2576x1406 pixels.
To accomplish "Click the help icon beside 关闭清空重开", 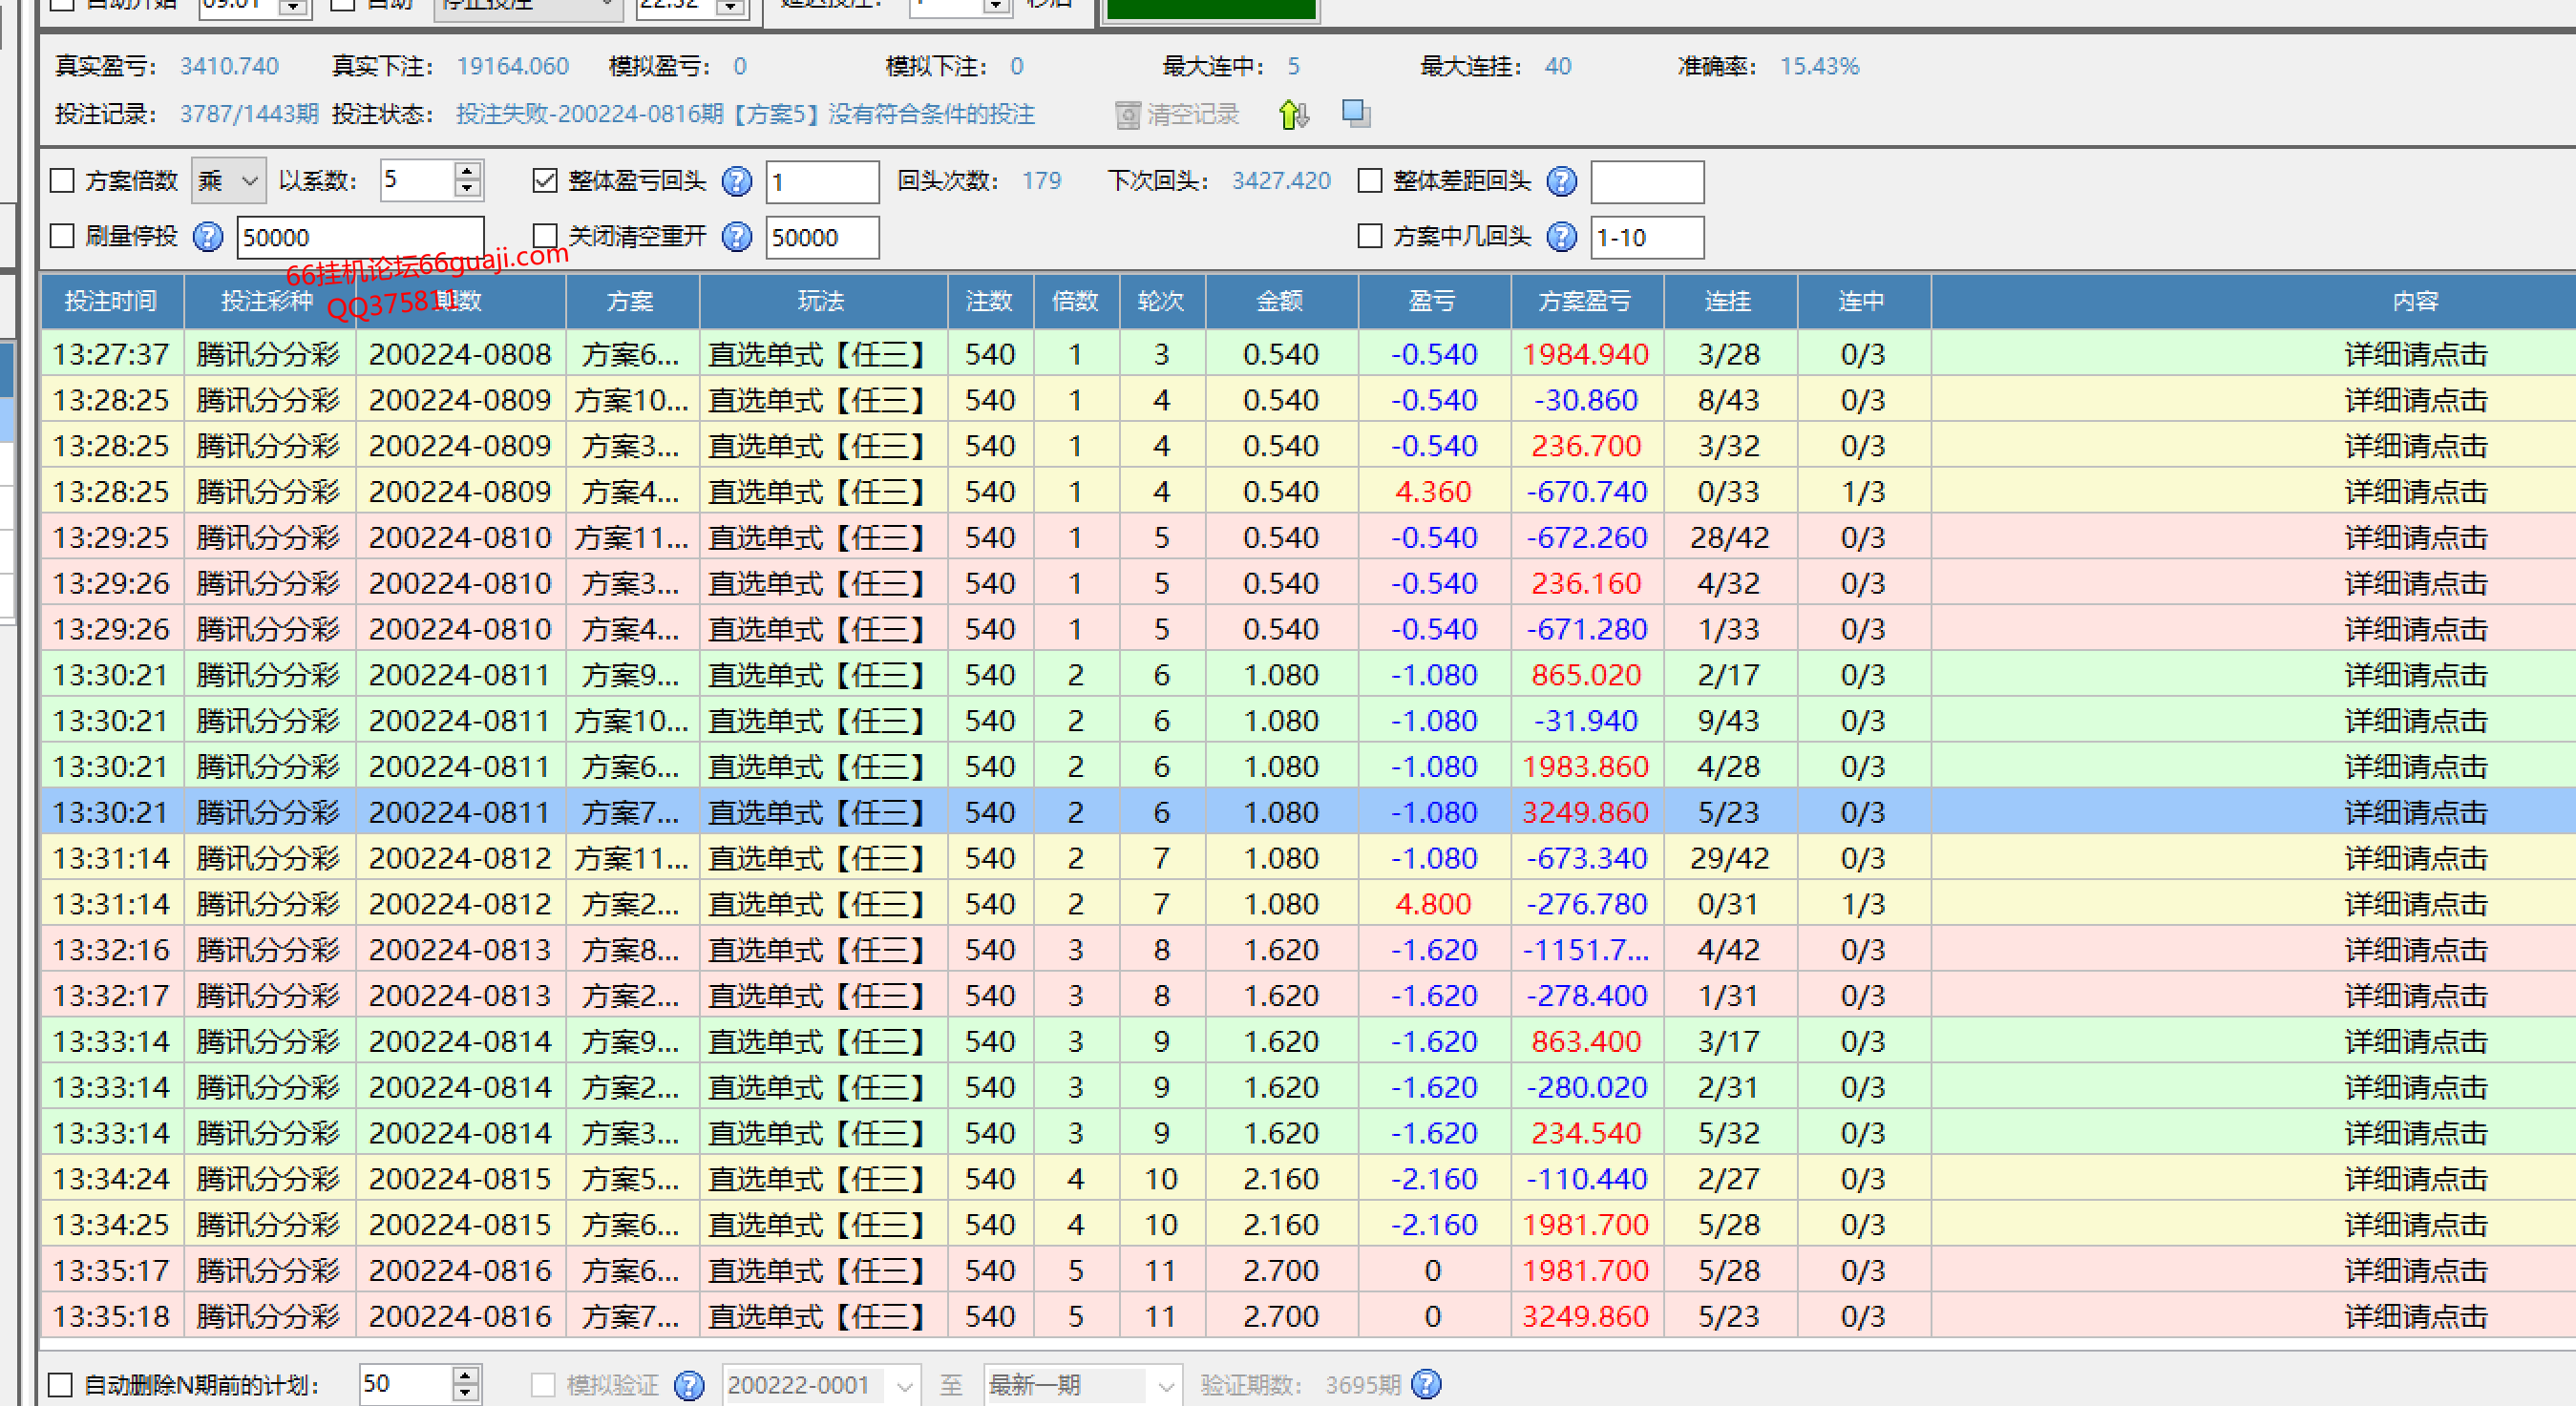I will coord(736,237).
